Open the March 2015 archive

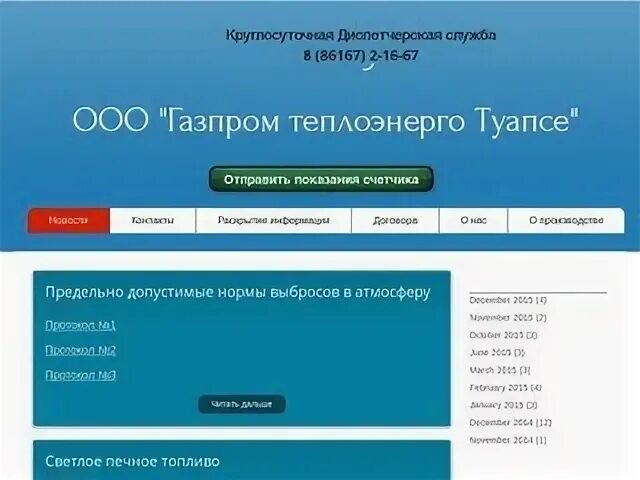point(500,370)
